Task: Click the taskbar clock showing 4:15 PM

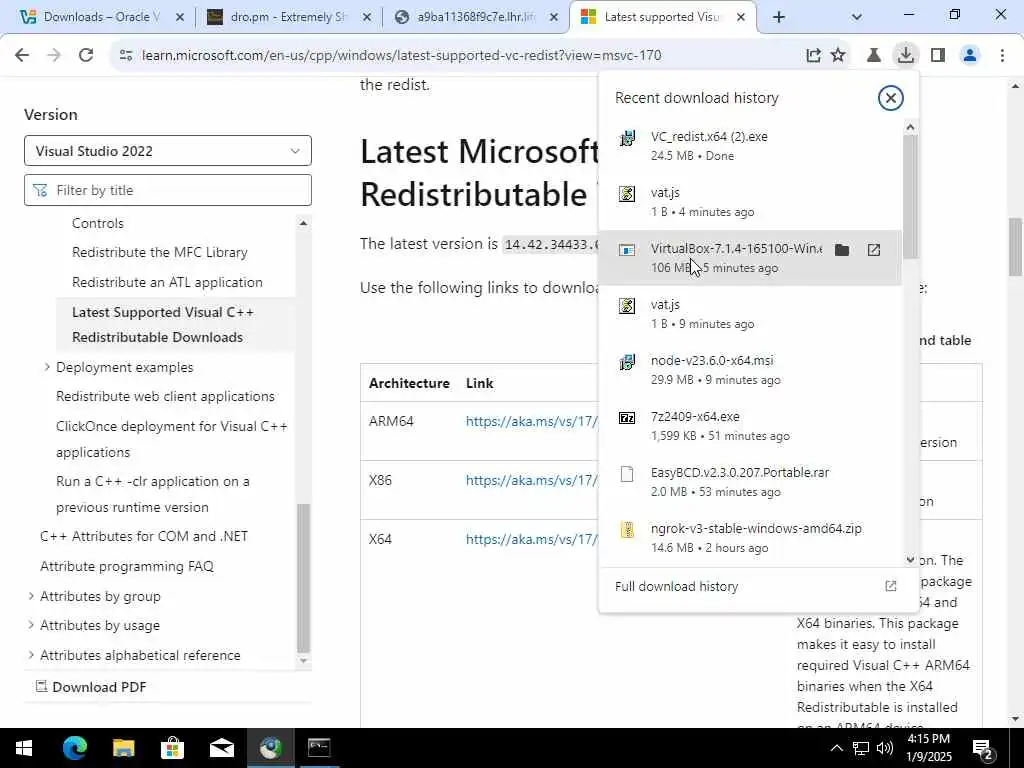Action: [x=930, y=748]
